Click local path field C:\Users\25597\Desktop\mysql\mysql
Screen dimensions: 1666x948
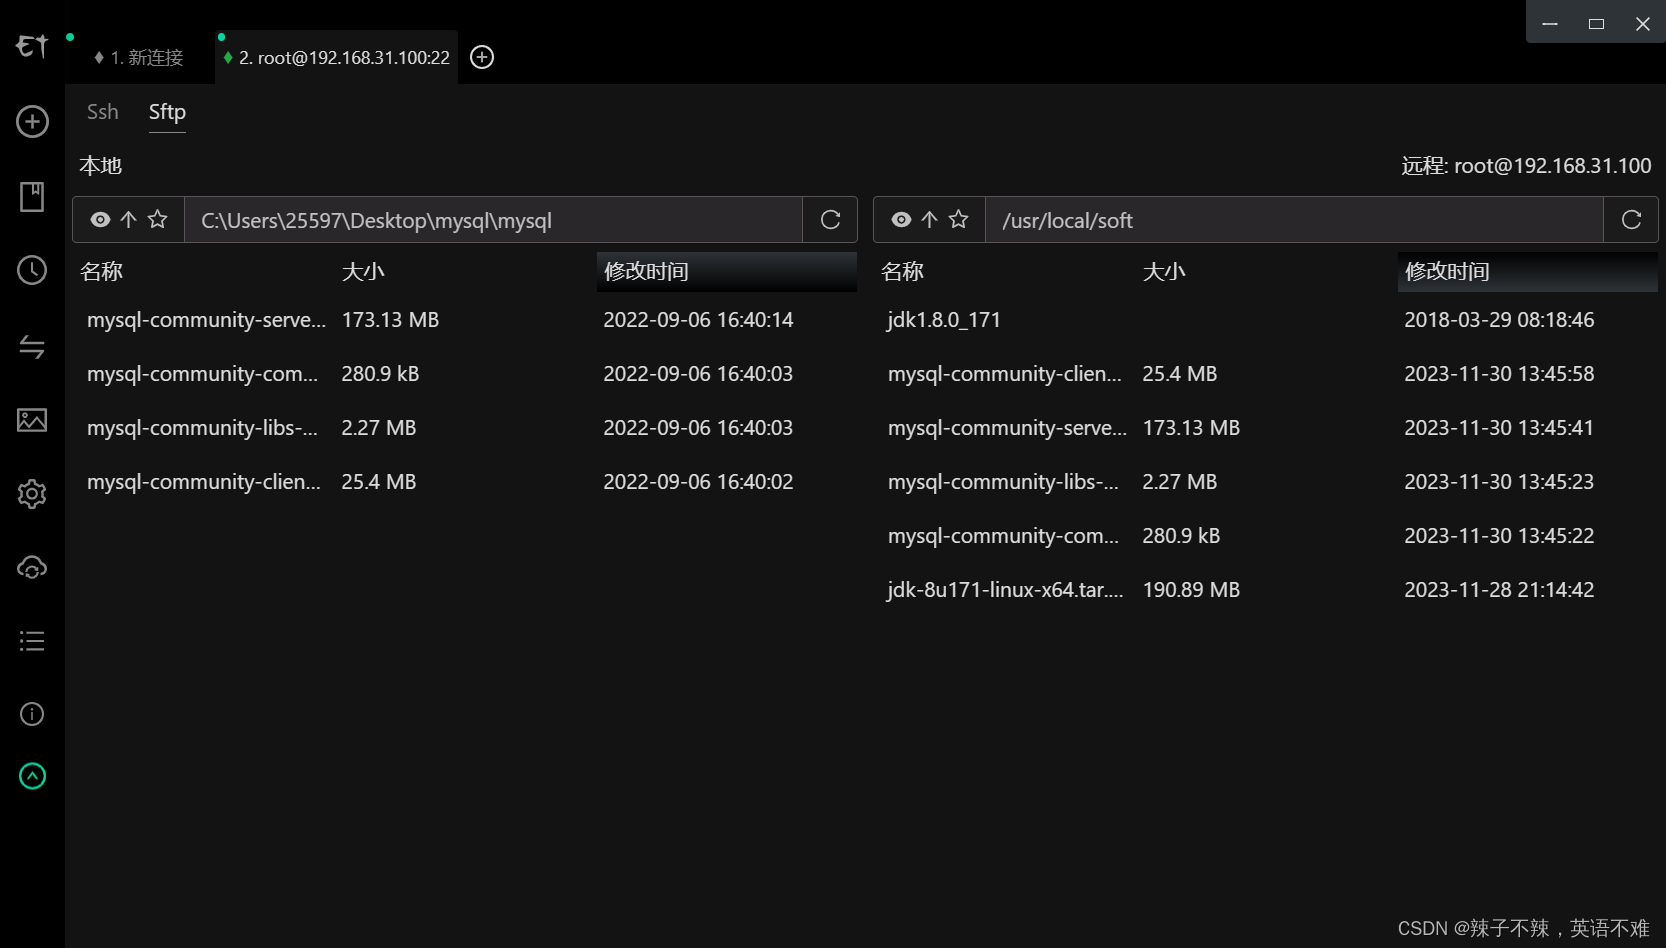[493, 220]
